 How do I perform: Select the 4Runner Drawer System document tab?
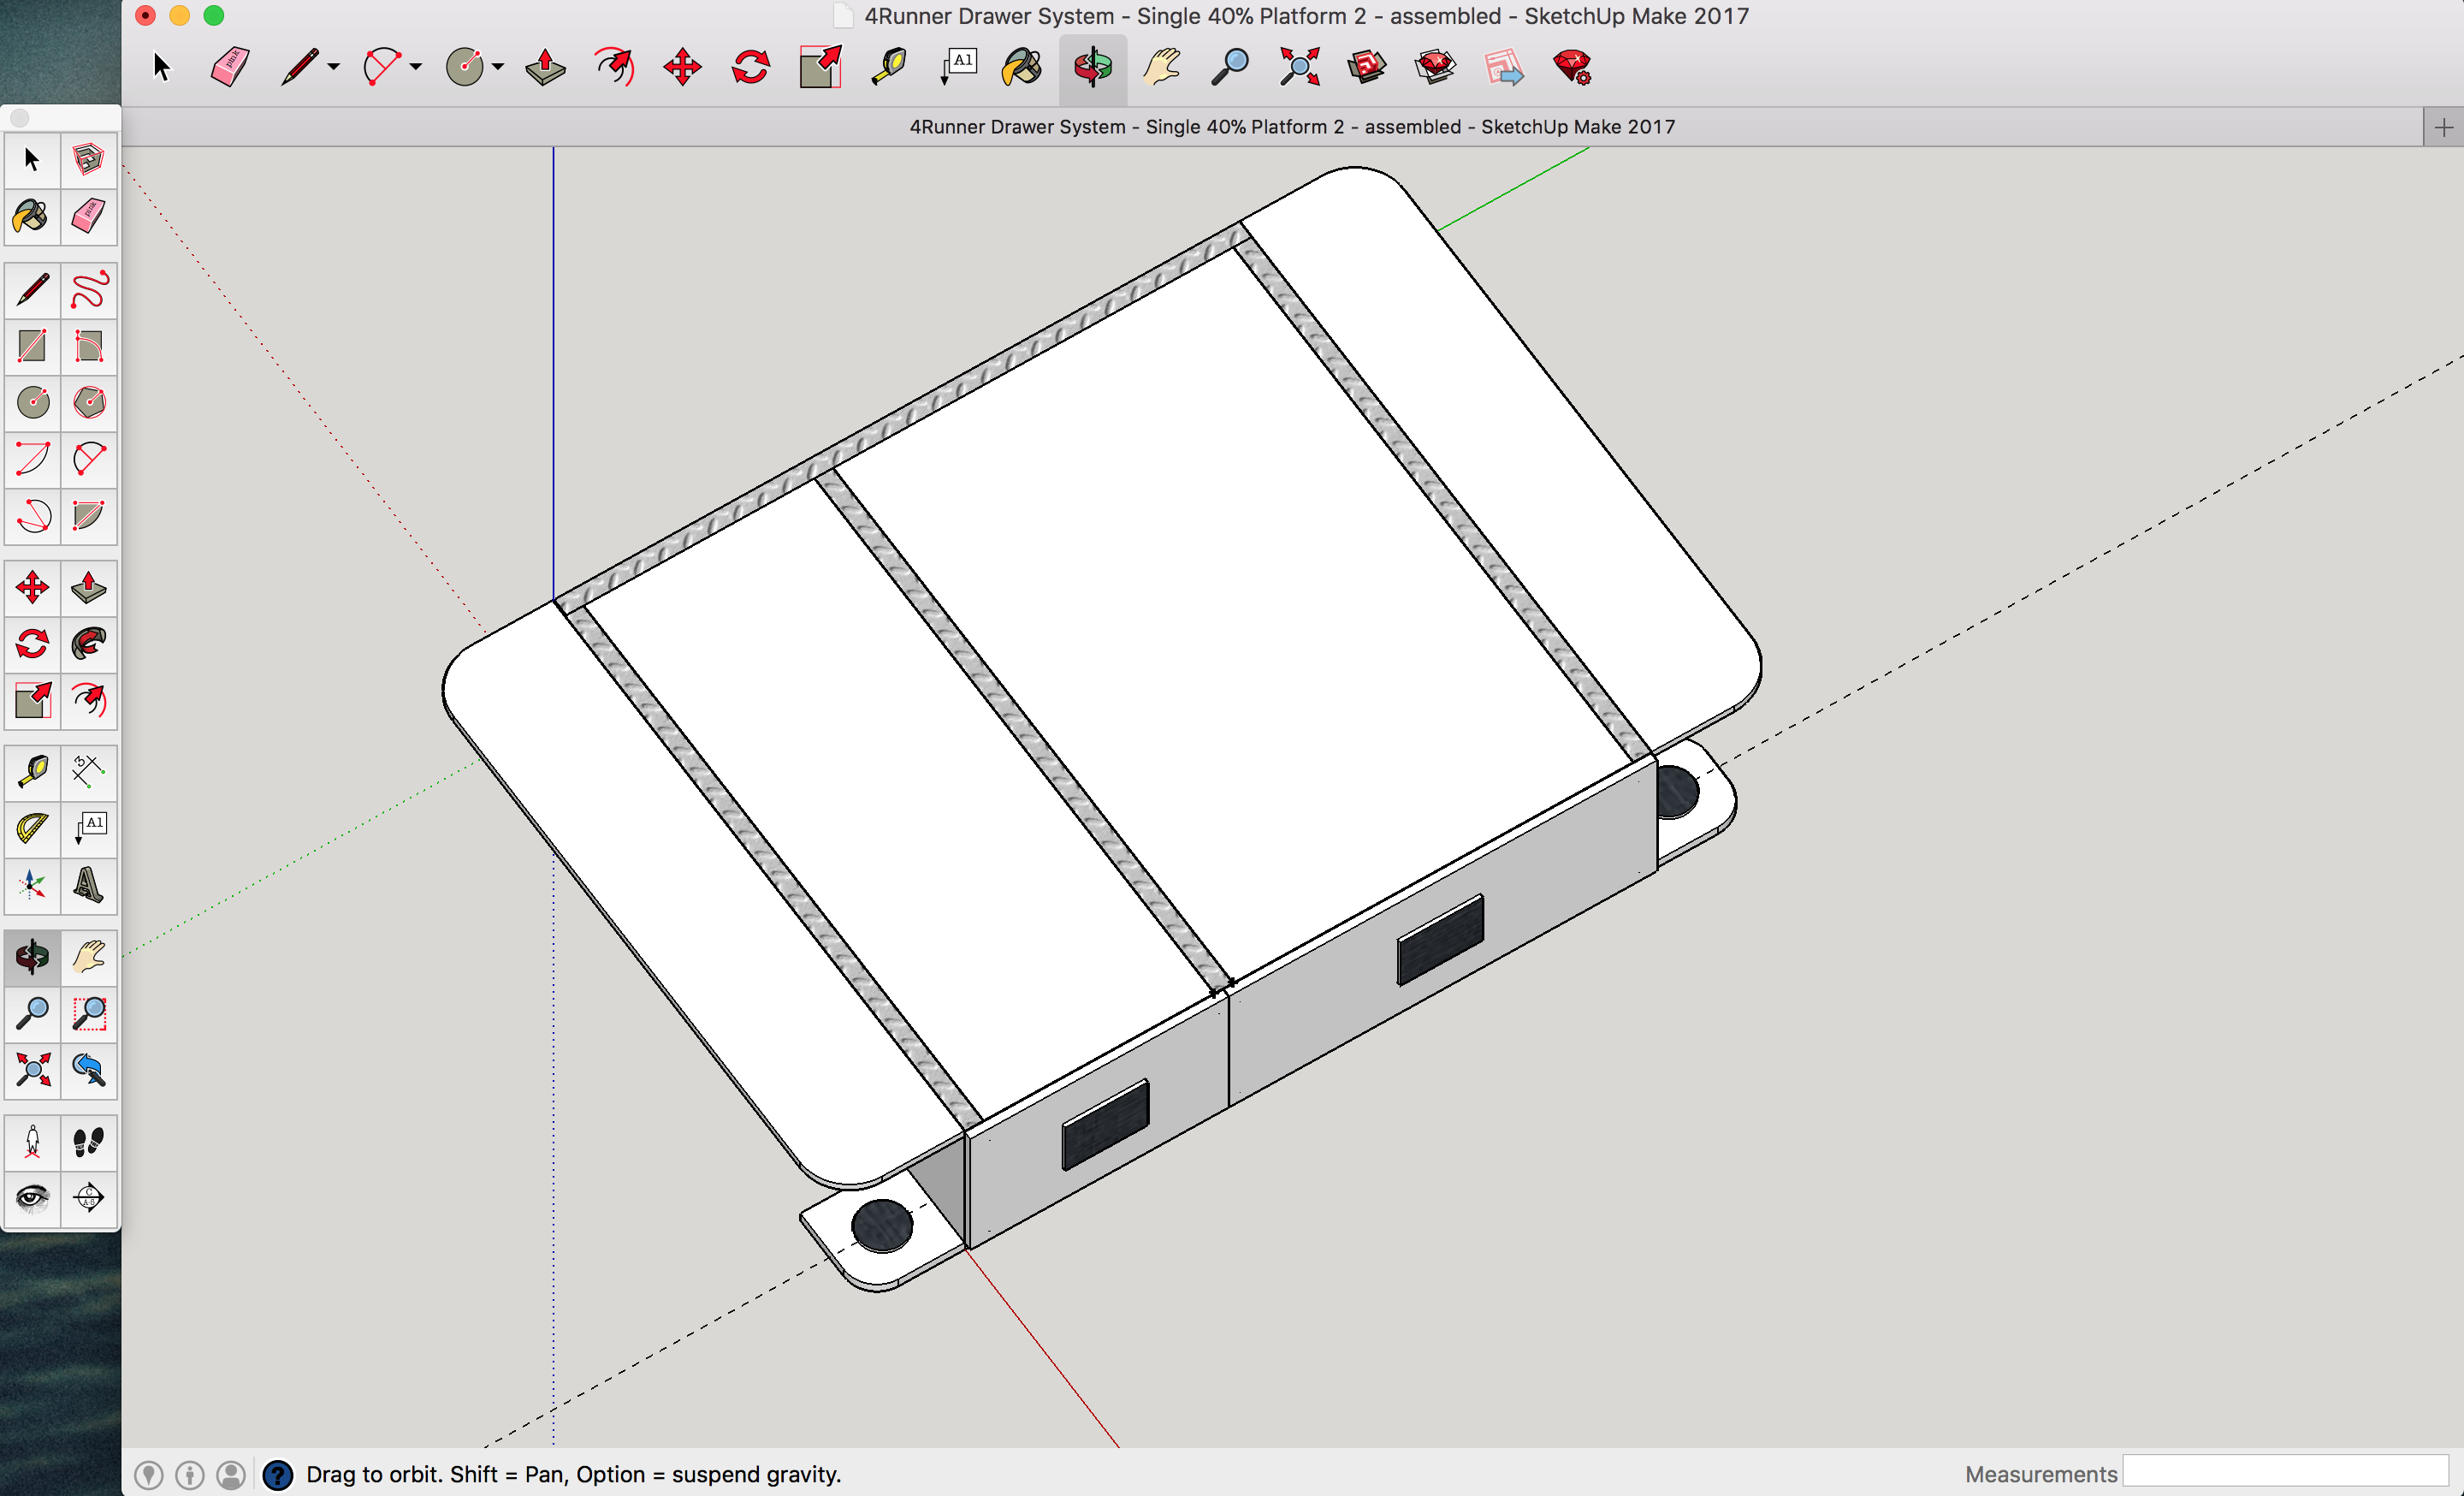coord(1292,127)
